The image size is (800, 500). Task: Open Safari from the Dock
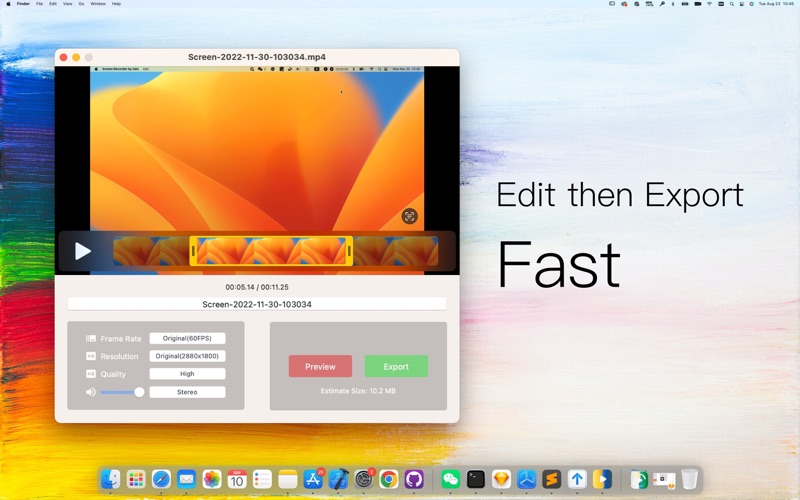(161, 480)
